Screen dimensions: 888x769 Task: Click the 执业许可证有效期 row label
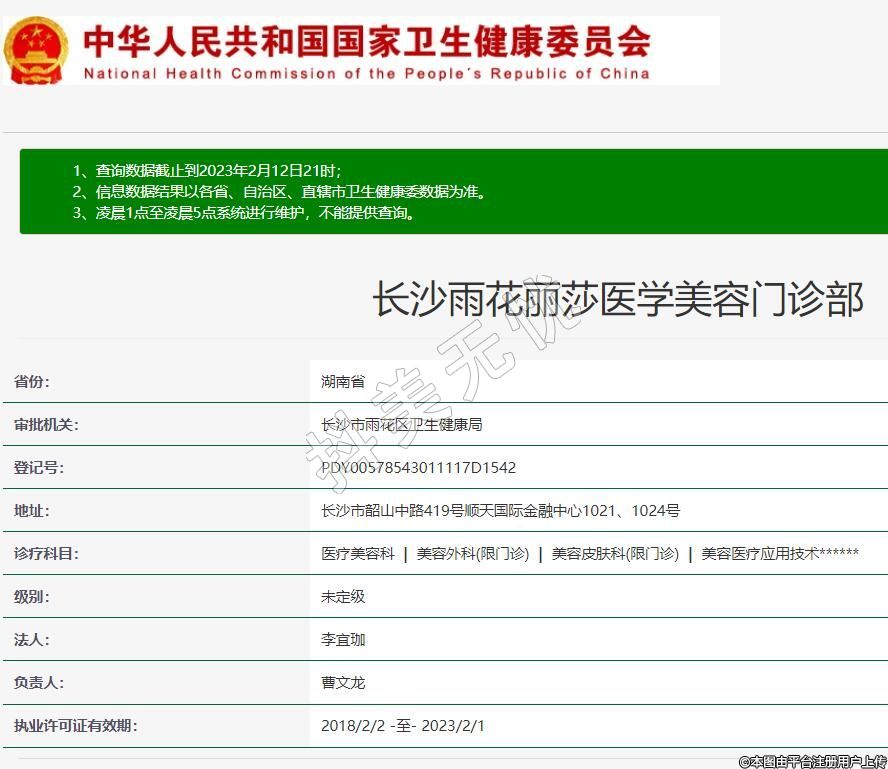75,725
